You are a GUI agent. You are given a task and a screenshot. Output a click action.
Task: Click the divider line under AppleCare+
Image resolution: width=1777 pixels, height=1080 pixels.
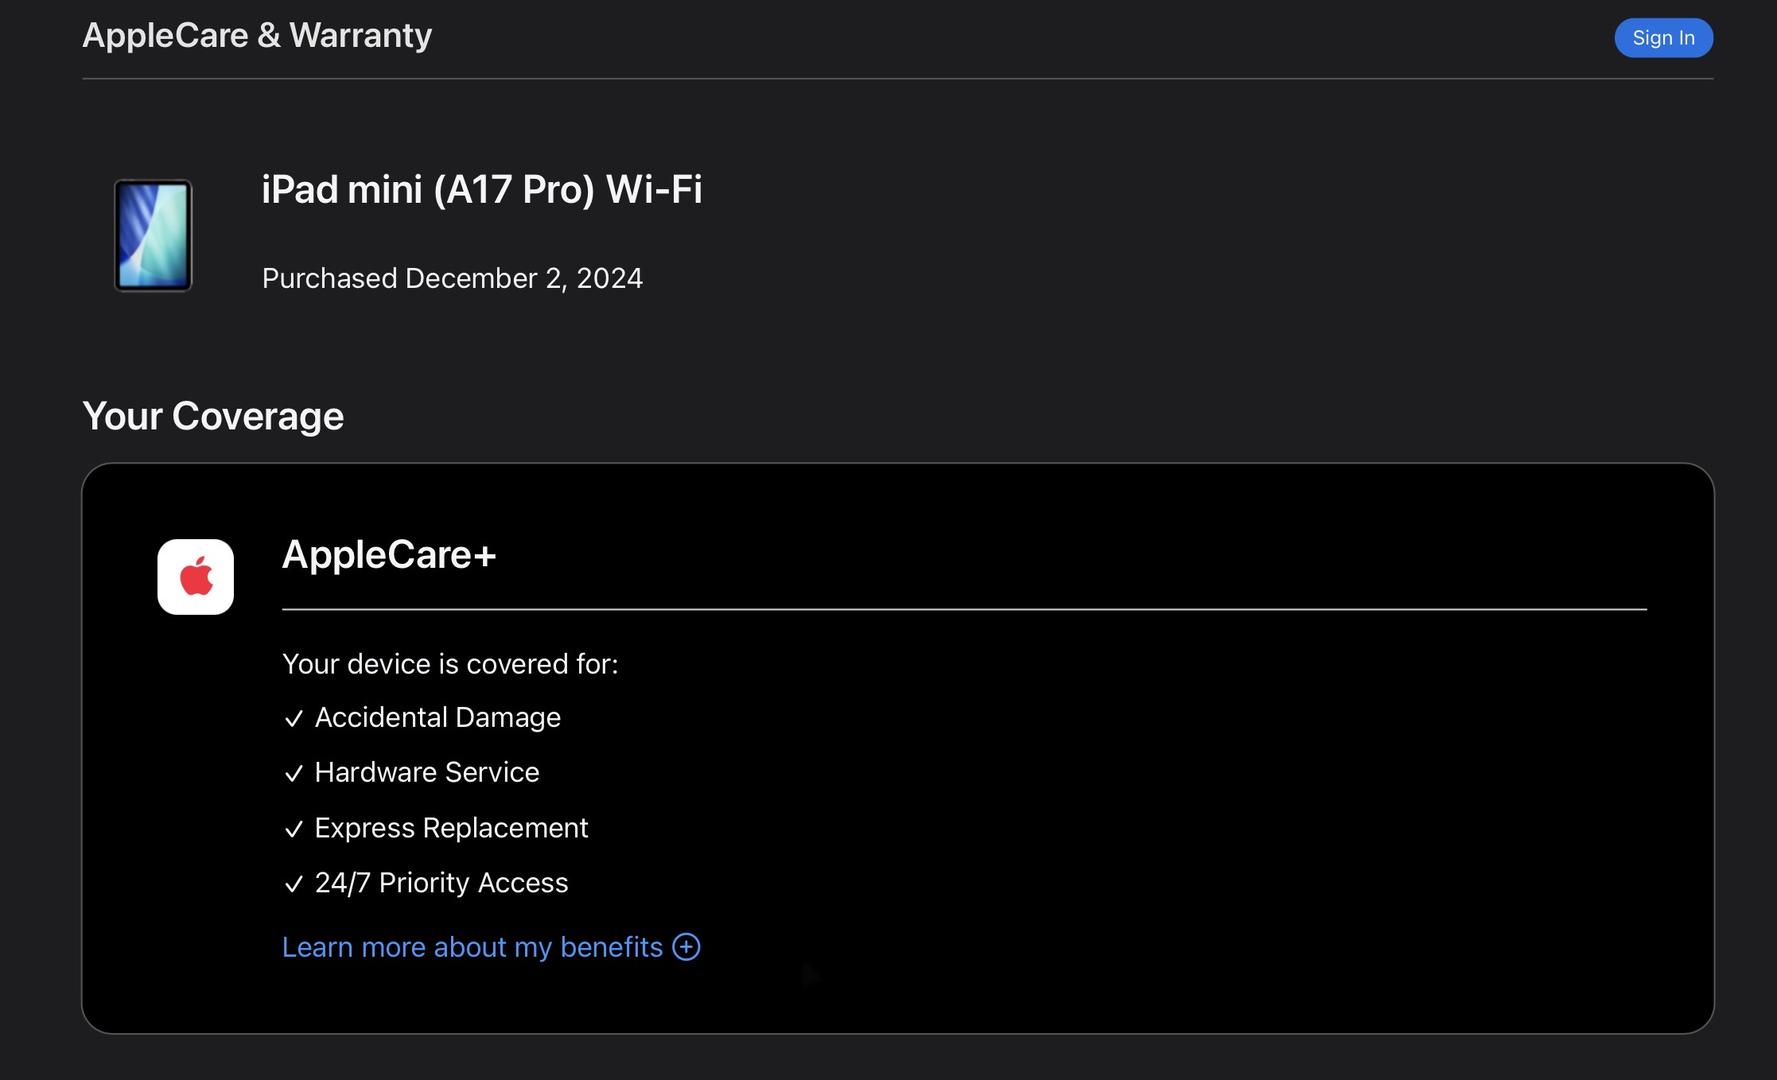[964, 609]
